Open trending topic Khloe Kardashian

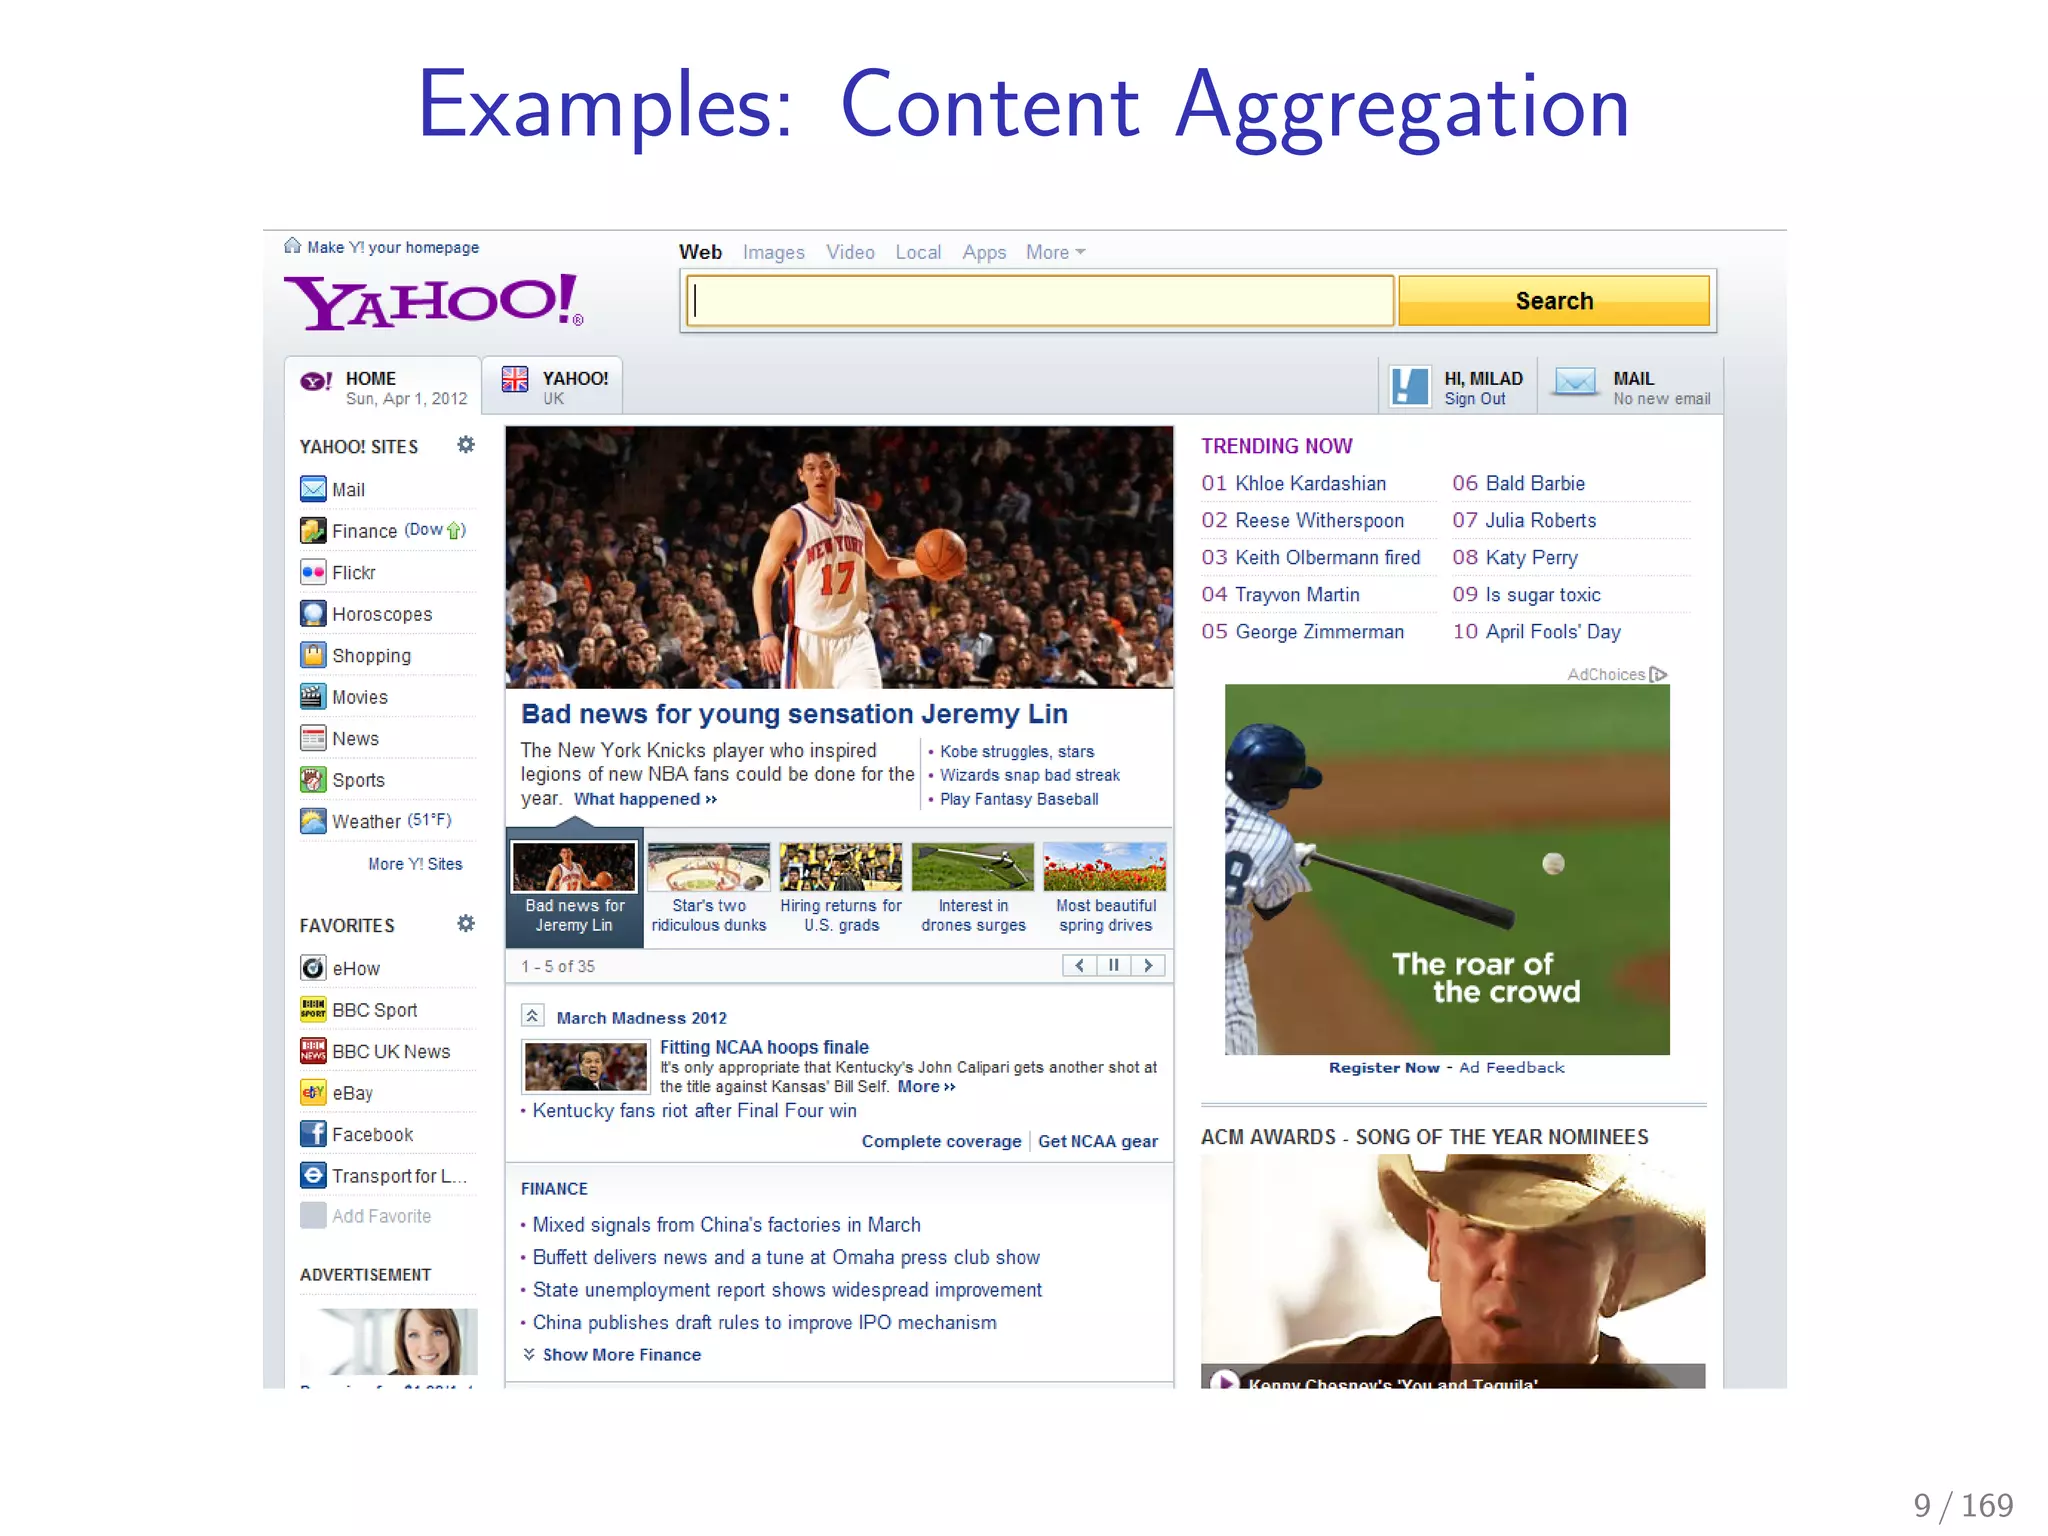pyautogui.click(x=1310, y=484)
